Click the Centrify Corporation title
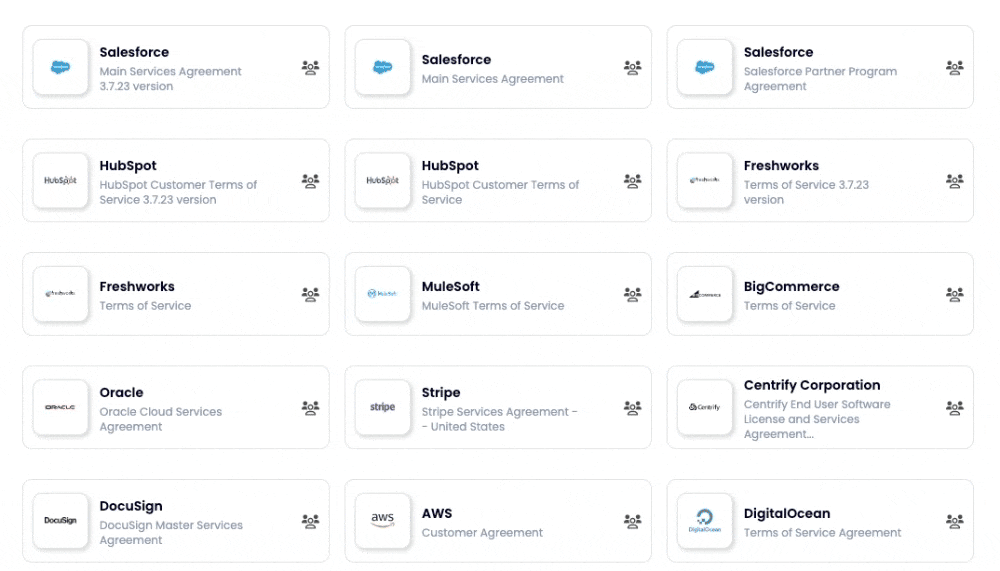1000x571 pixels. (812, 385)
